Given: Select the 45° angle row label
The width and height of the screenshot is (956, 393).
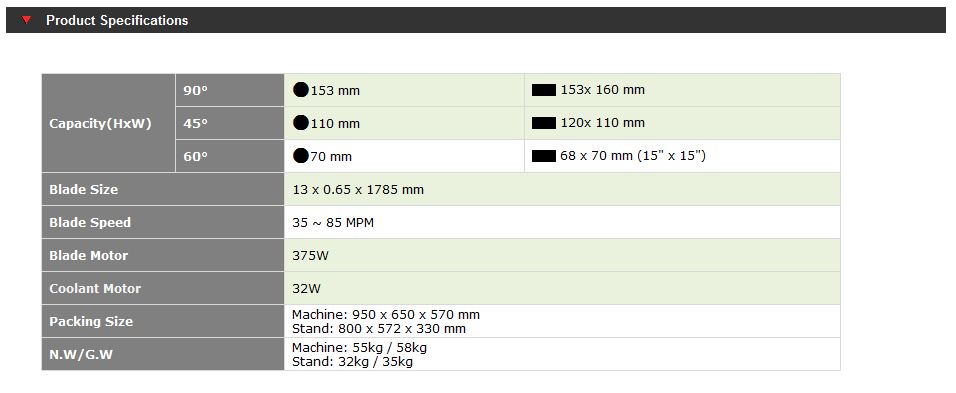Looking at the screenshot, I should pos(230,123).
